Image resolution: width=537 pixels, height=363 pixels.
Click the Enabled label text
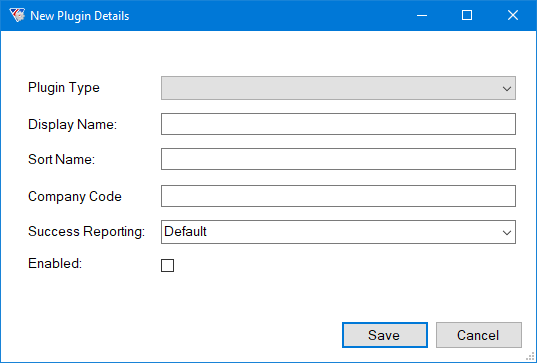[55, 263]
